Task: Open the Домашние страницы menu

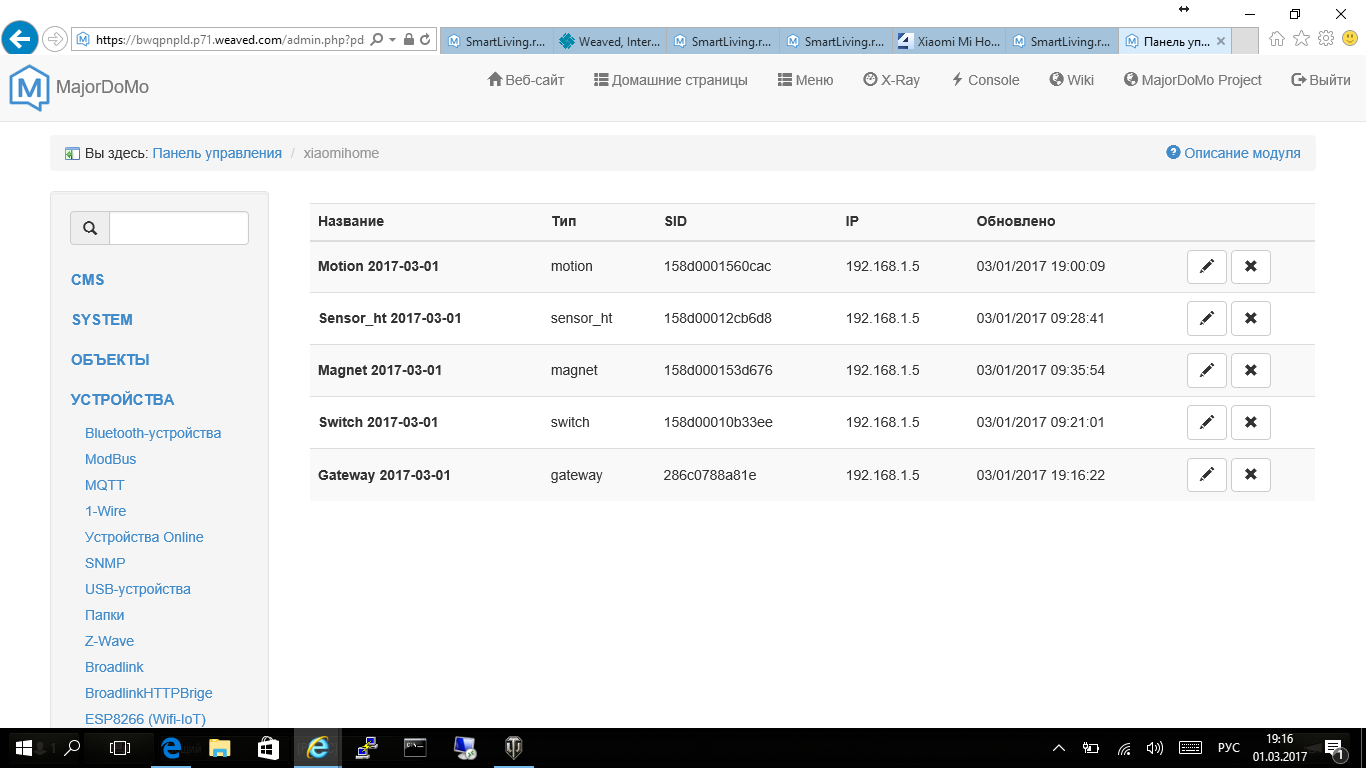Action: 670,80
